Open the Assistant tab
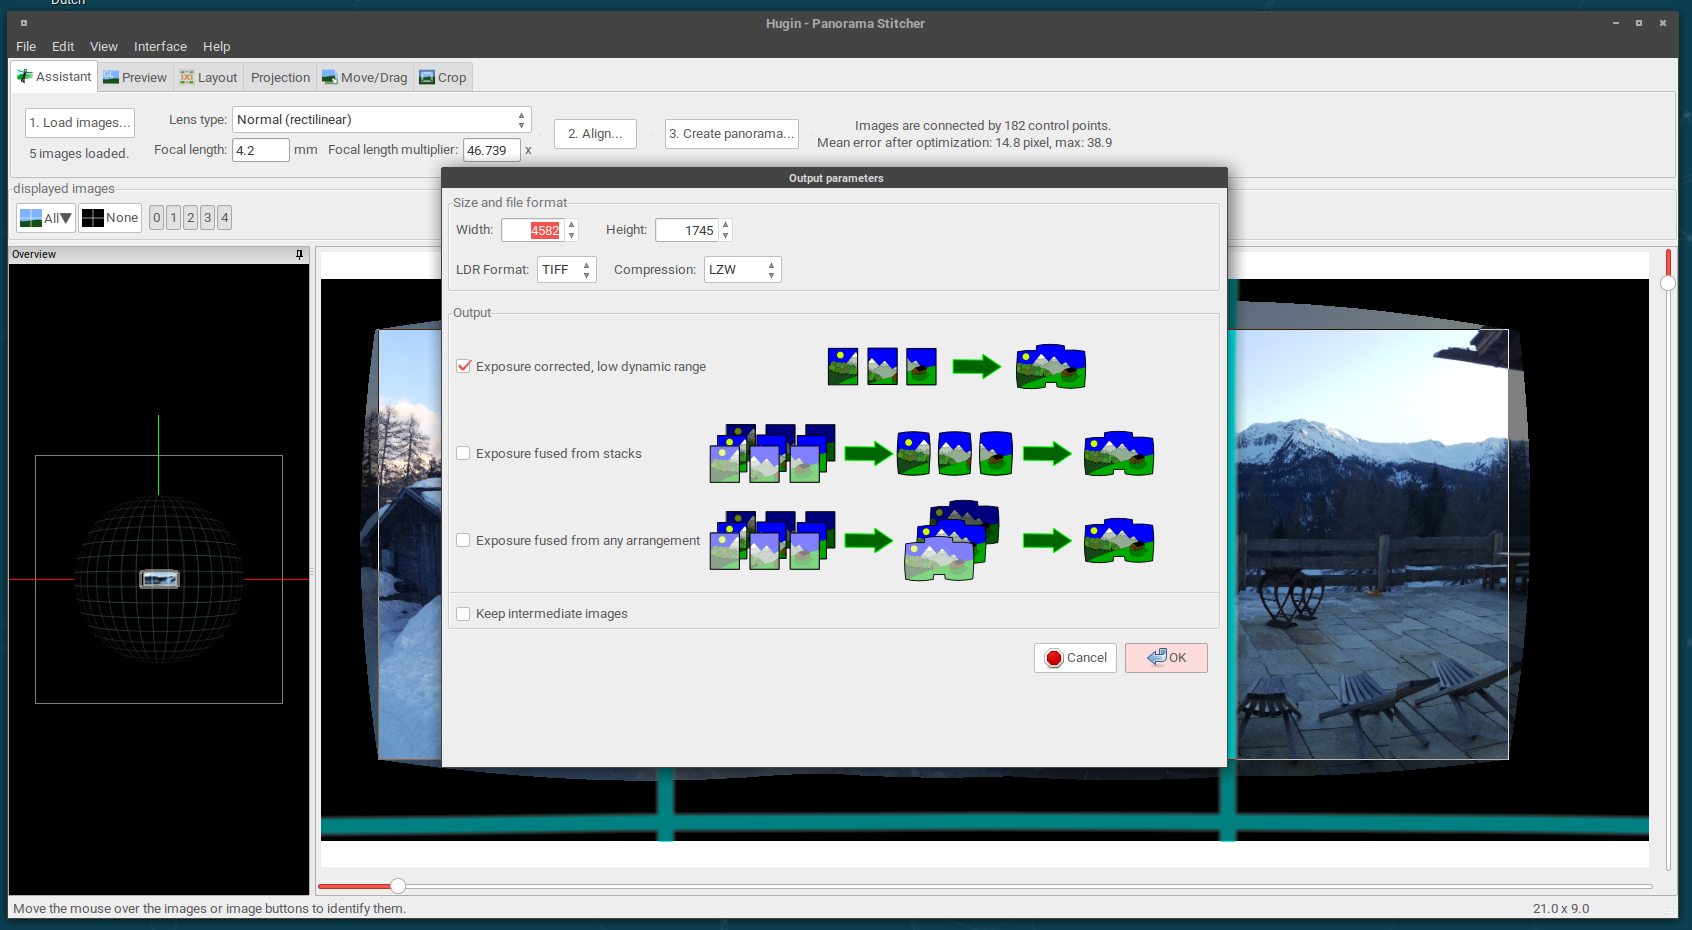 click(55, 77)
